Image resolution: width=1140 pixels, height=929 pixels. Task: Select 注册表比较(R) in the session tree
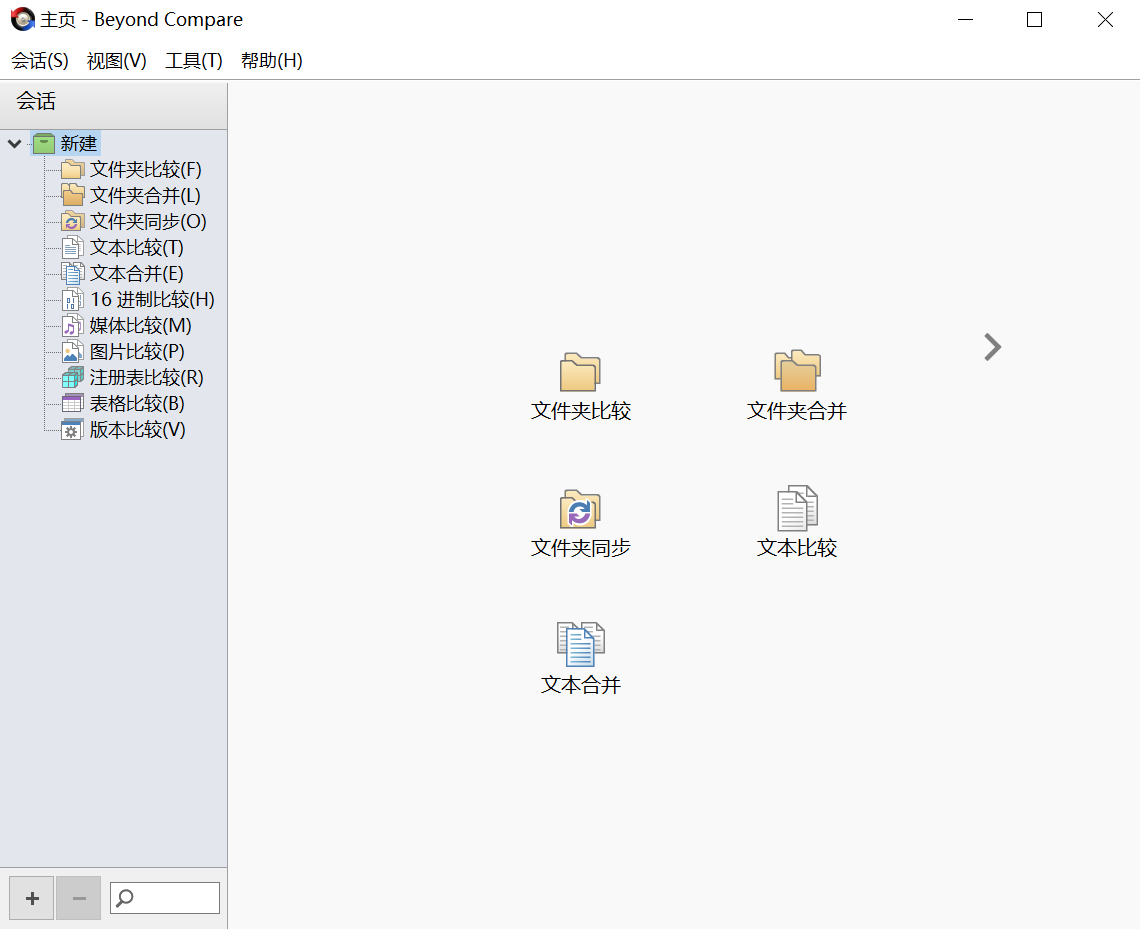[146, 377]
